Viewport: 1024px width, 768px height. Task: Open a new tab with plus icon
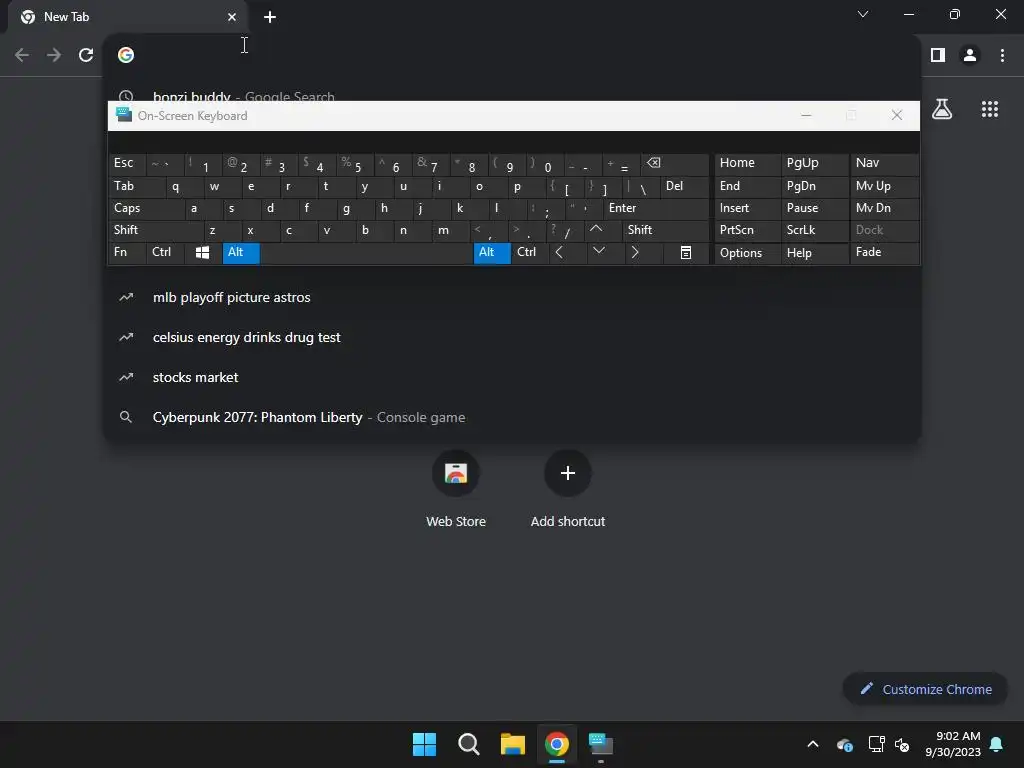[270, 17]
